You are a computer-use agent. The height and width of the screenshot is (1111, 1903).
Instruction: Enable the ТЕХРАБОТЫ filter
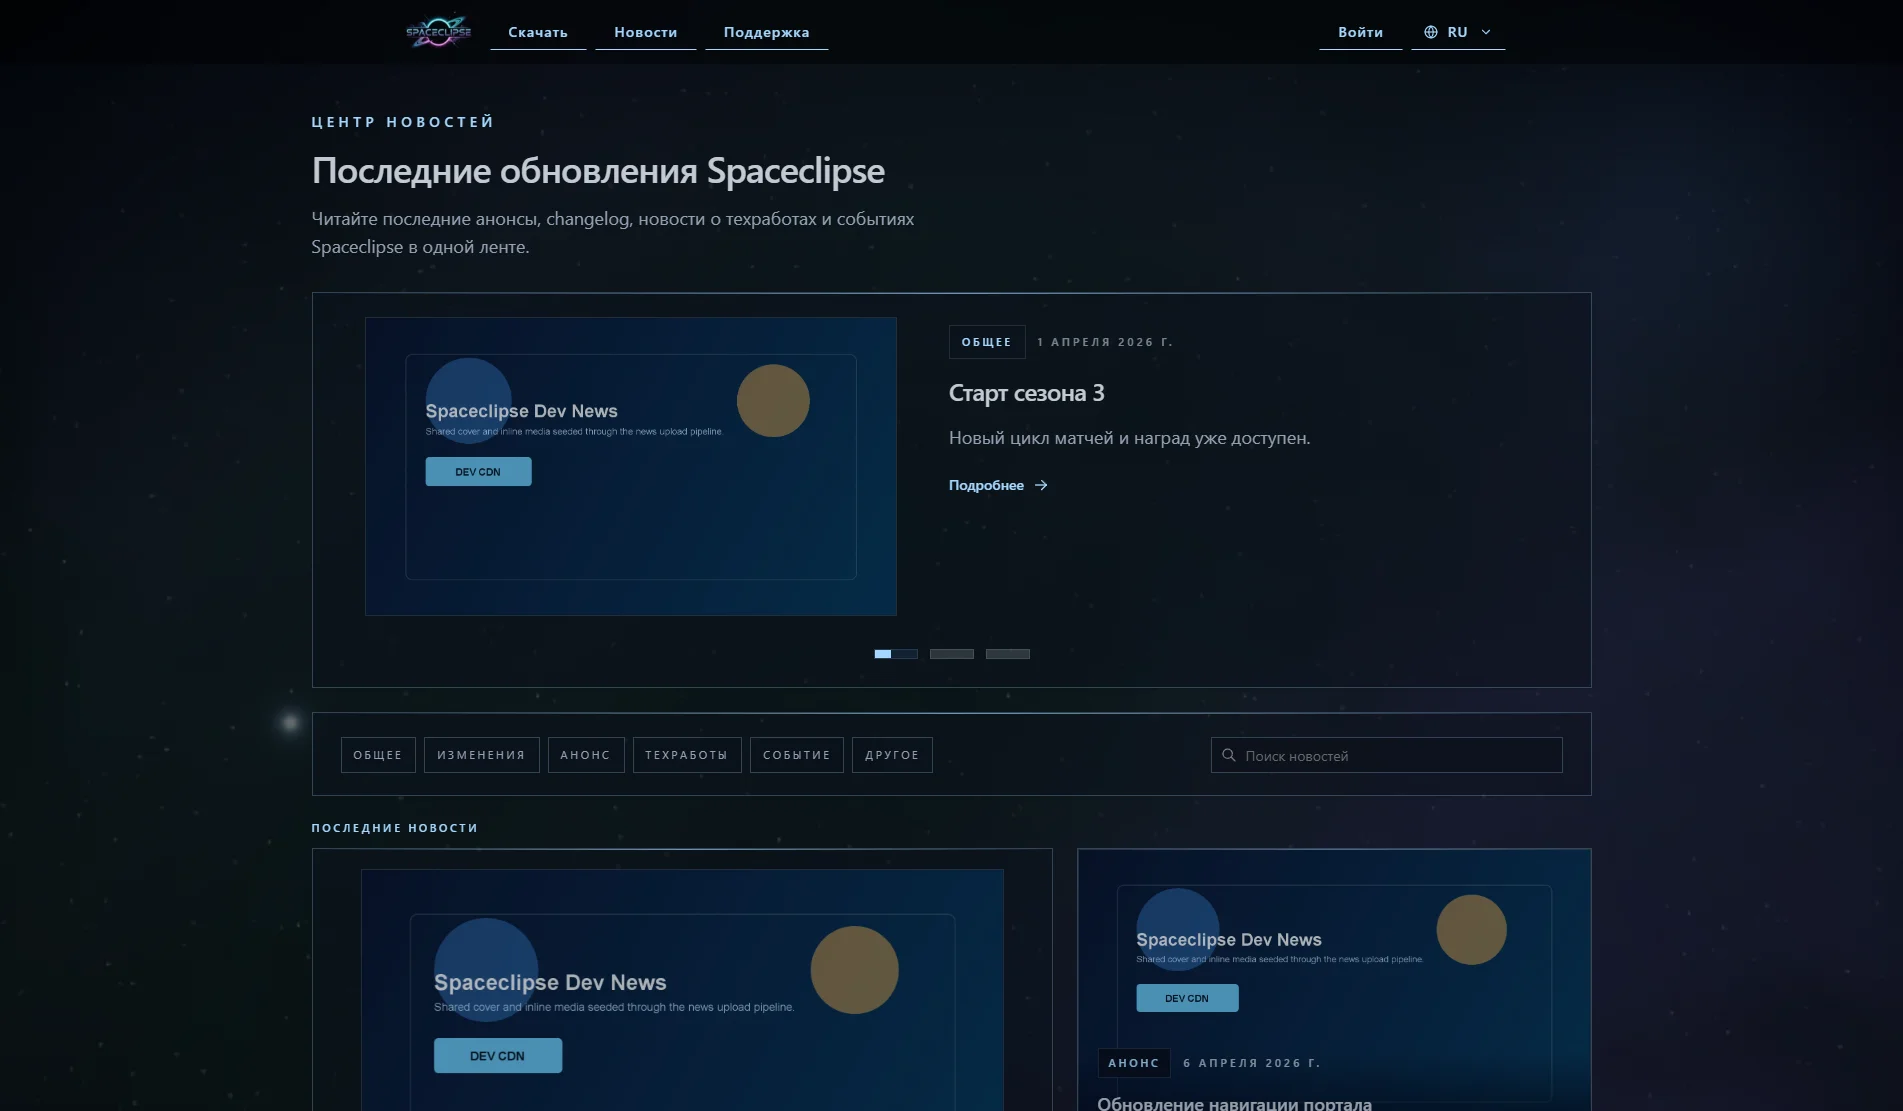tap(686, 754)
